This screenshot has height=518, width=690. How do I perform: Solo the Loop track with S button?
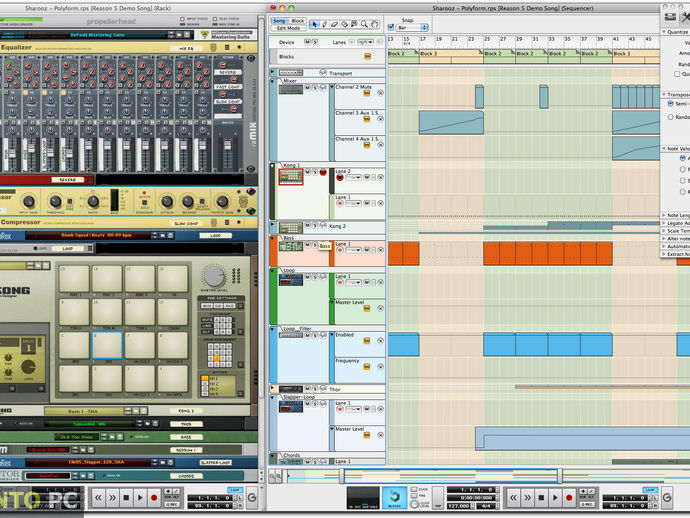tap(315, 277)
